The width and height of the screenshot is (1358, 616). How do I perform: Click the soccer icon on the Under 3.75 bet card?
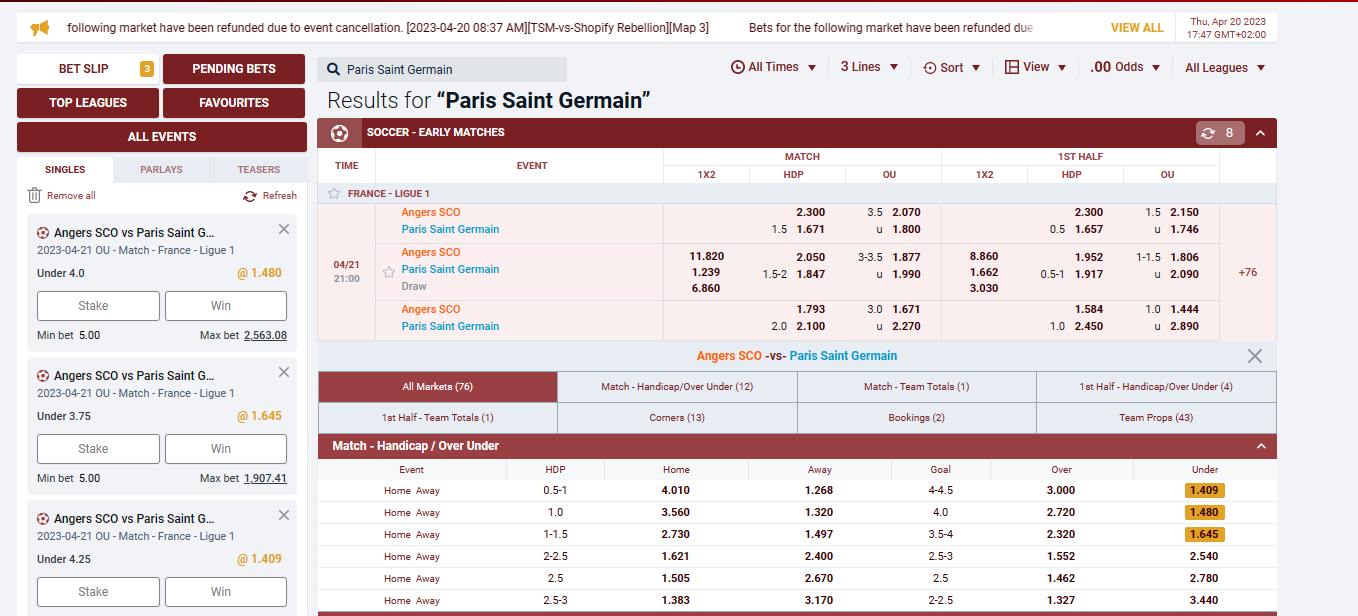click(x=43, y=376)
